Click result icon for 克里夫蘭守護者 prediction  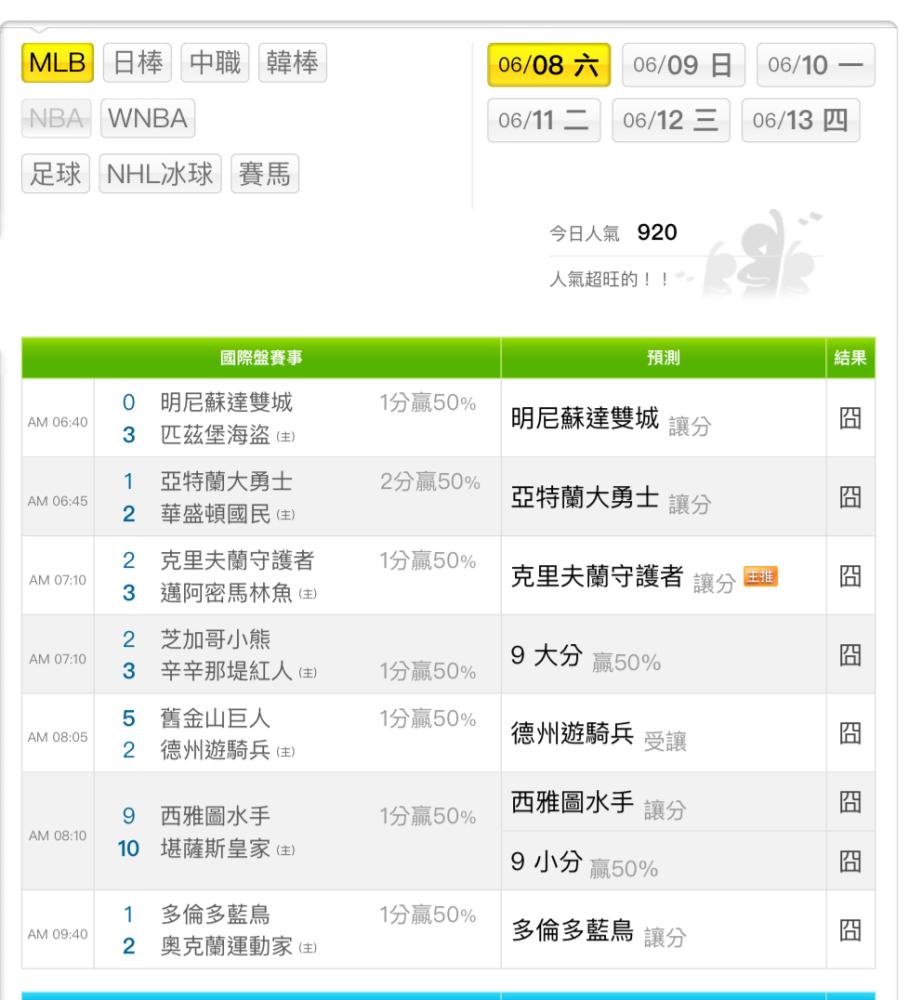[x=850, y=577]
